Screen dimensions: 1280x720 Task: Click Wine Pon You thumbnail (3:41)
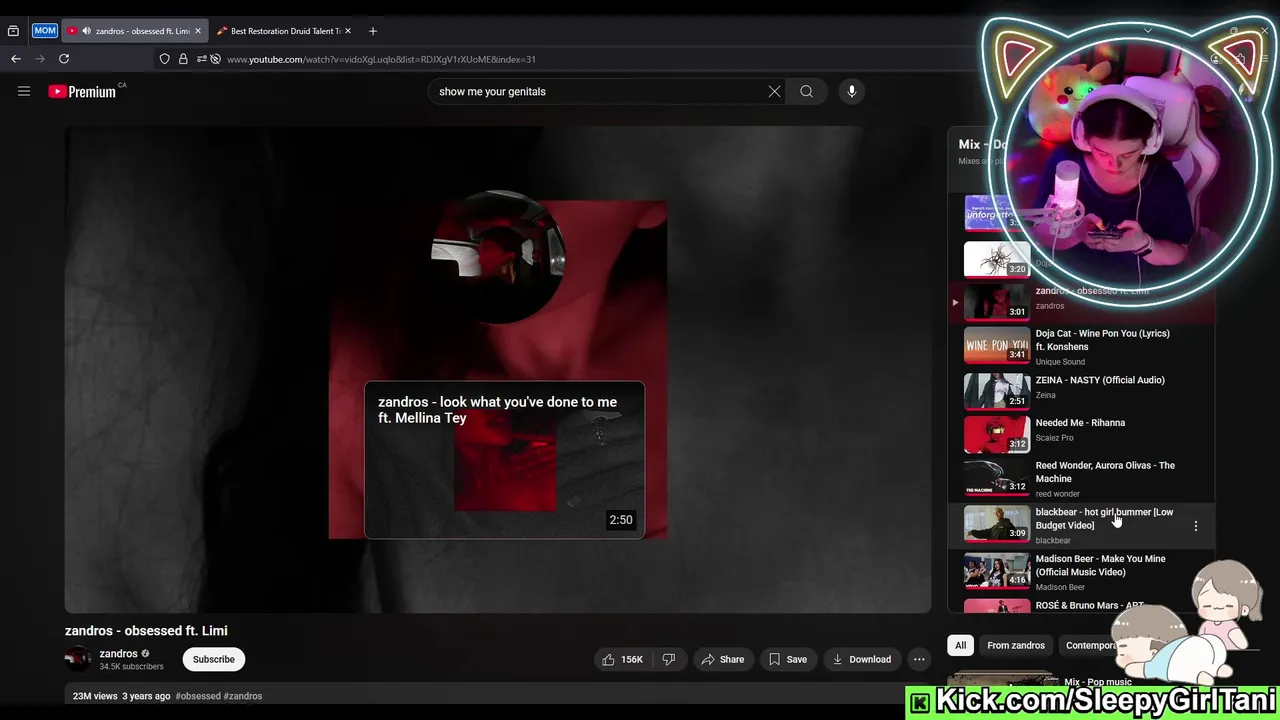point(997,346)
